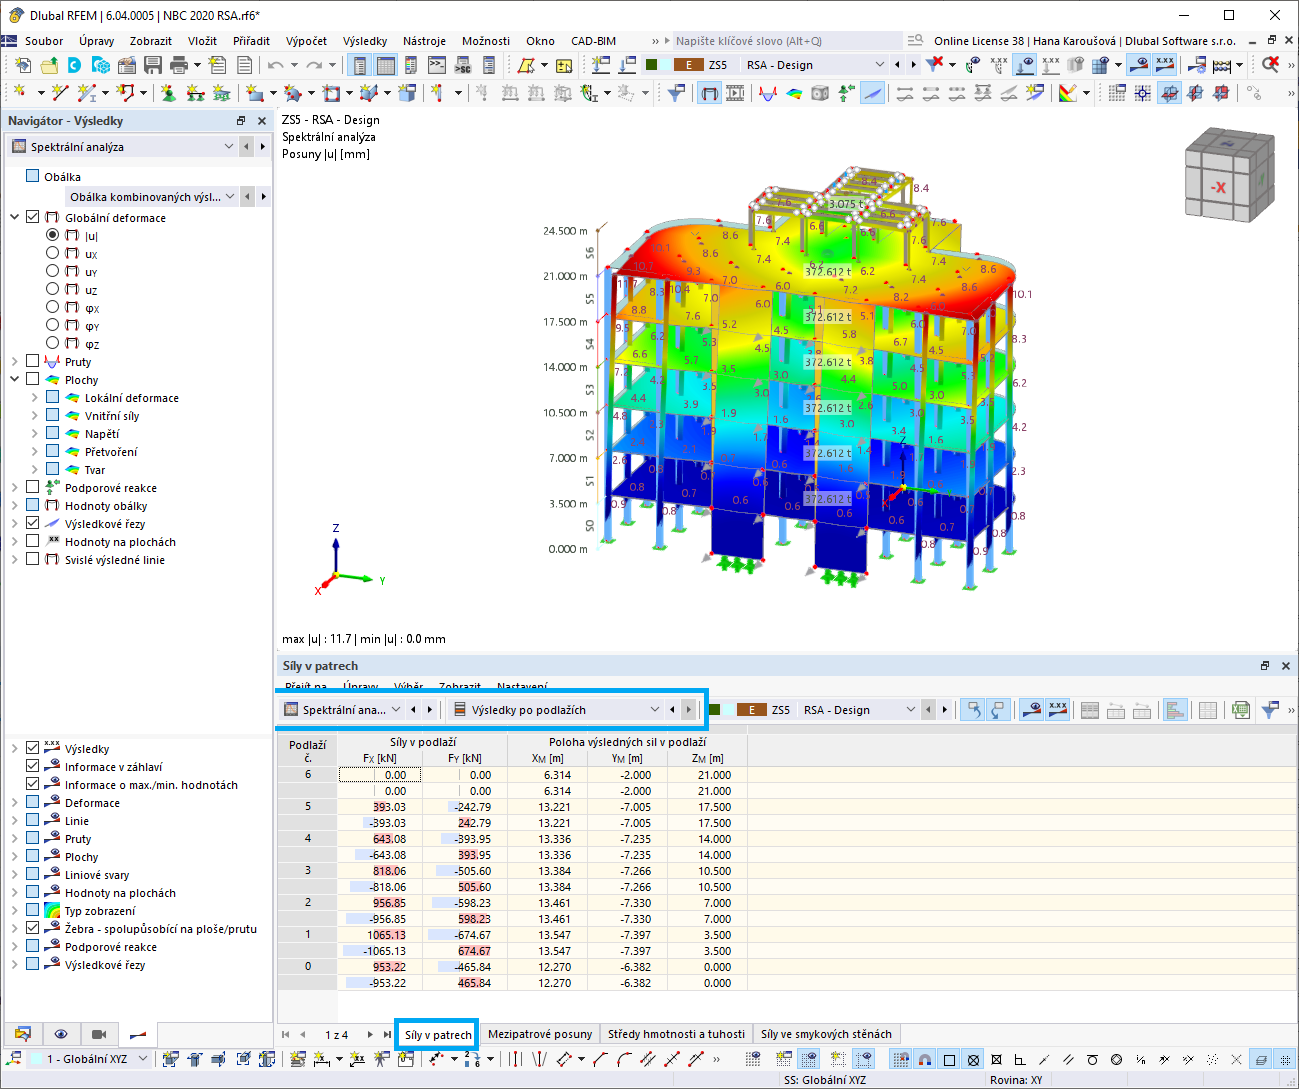Click the nodal support tool icon
This screenshot has width=1299, height=1089.
click(x=167, y=93)
